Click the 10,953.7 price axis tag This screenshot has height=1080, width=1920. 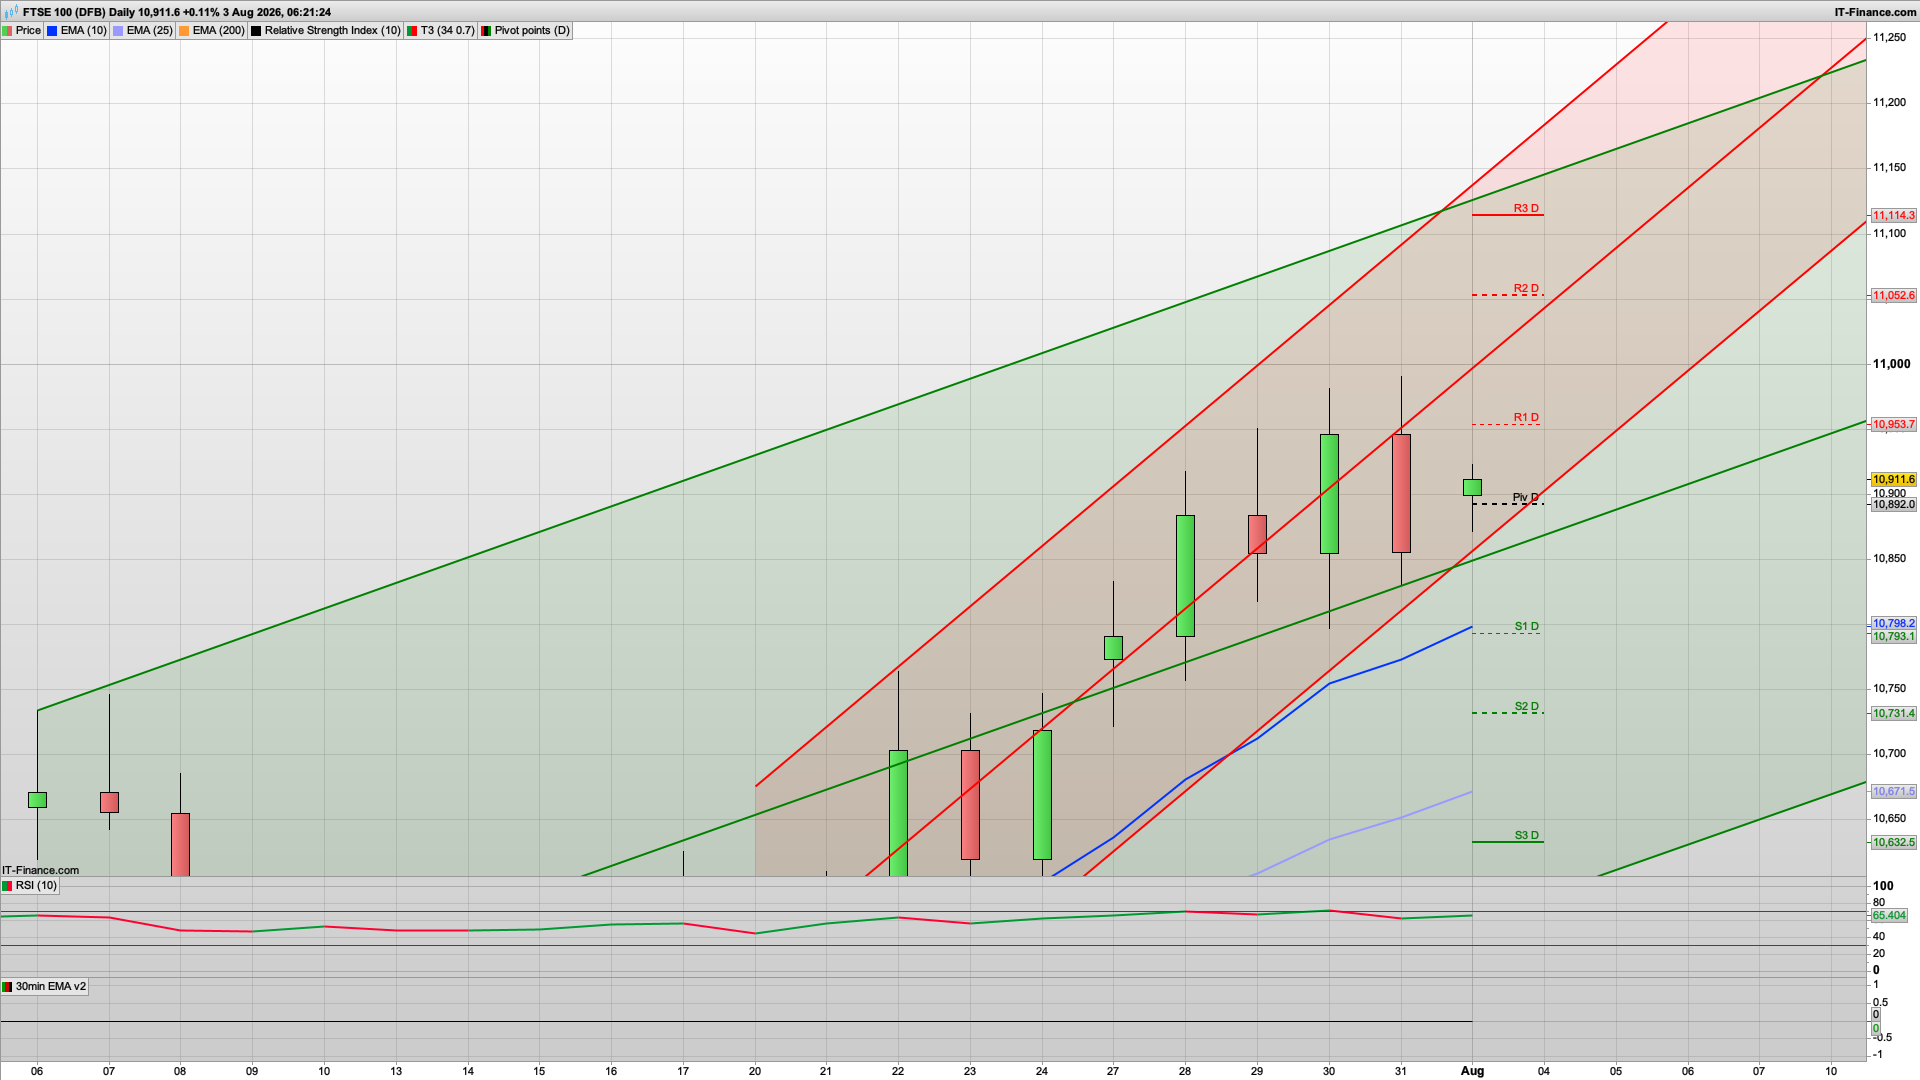tap(1893, 425)
